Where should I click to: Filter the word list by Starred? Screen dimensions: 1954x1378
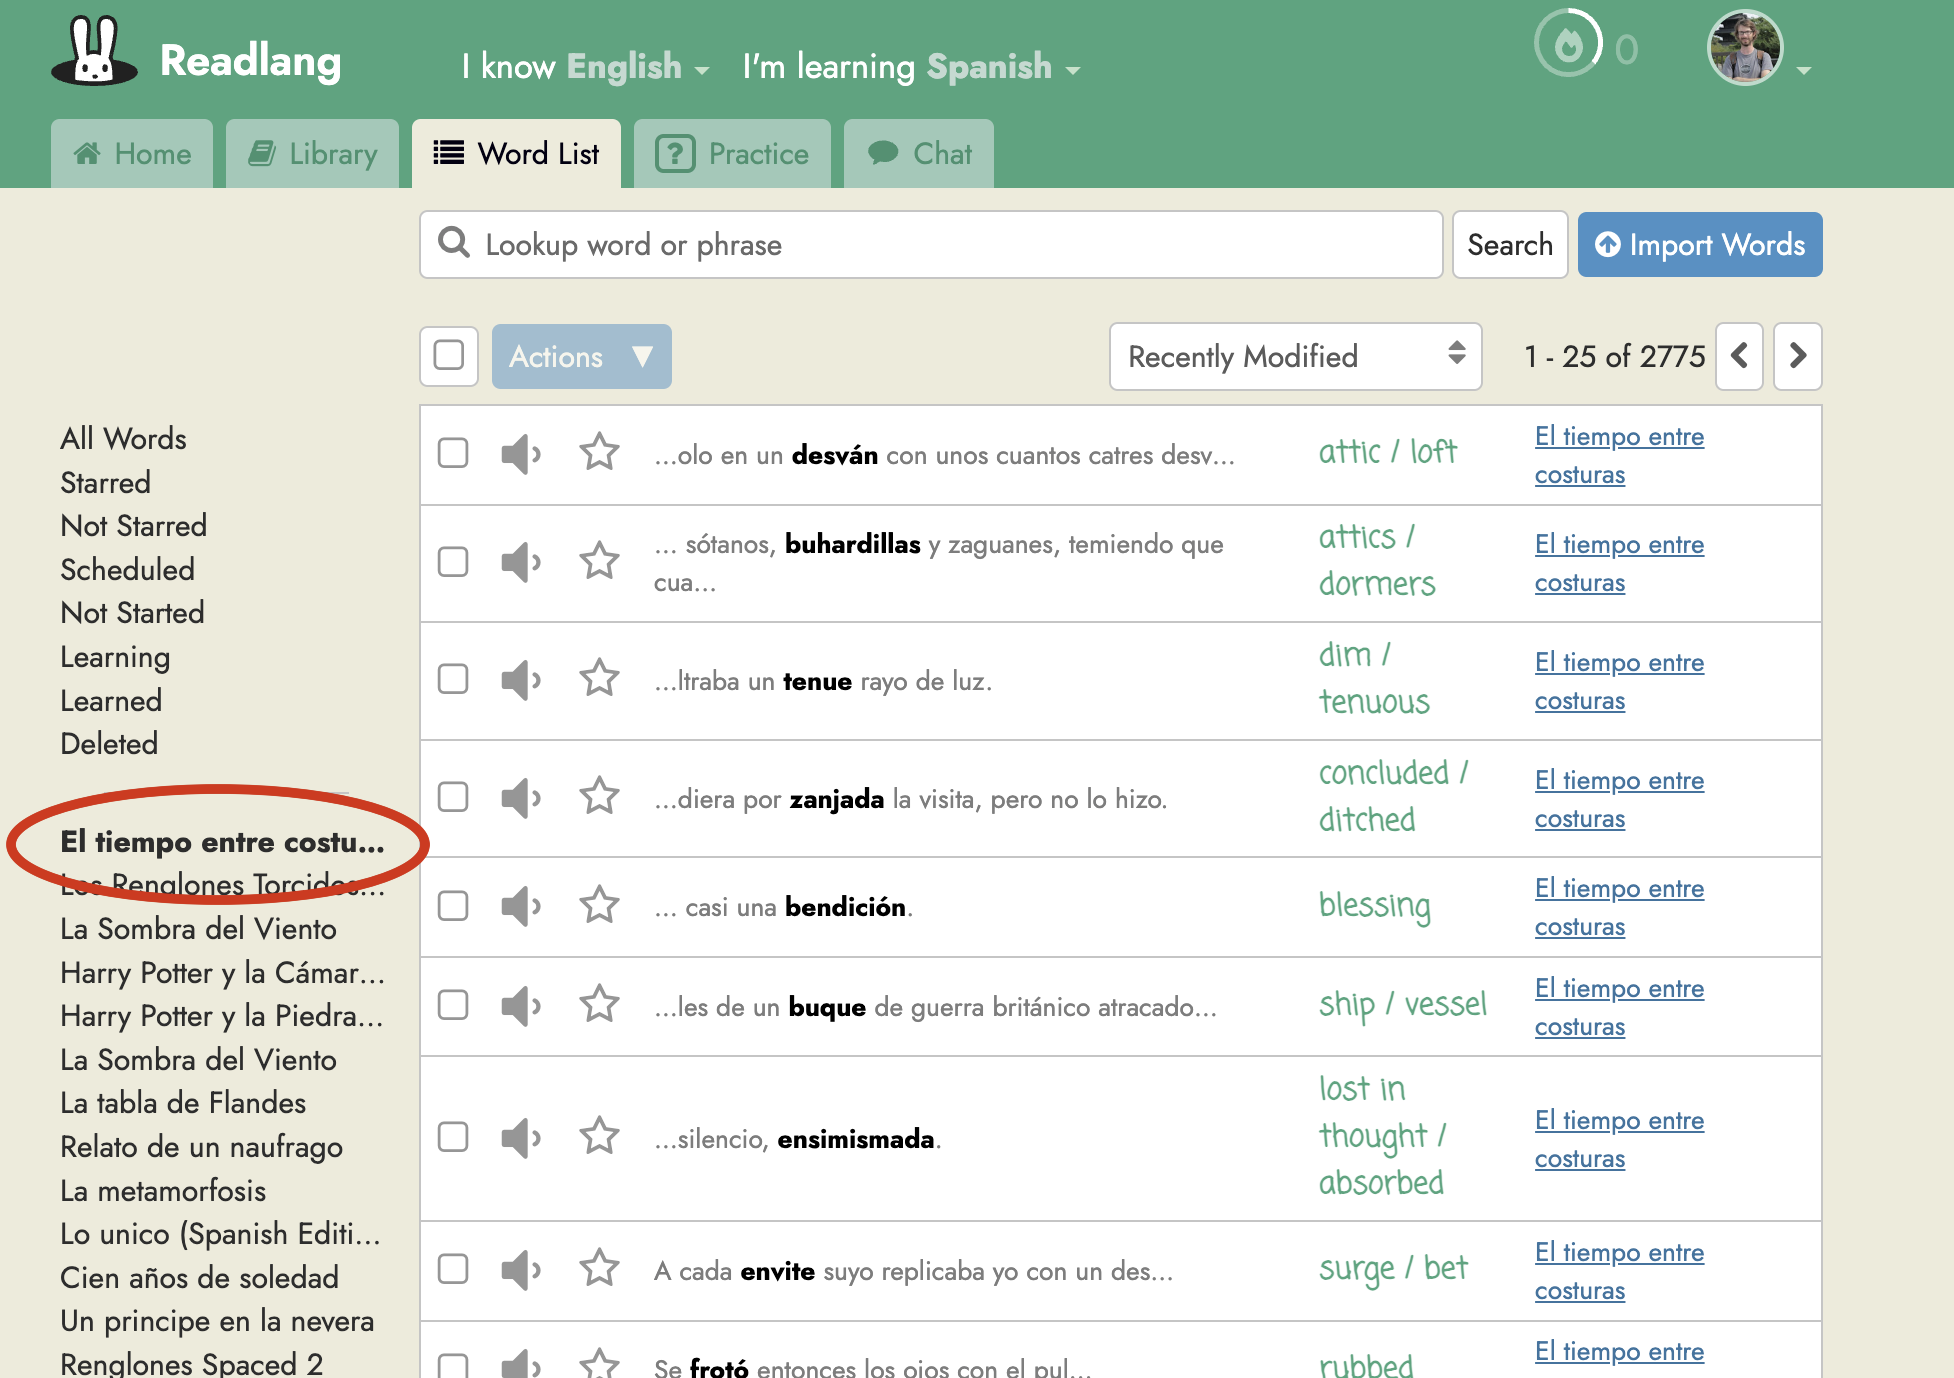105,482
